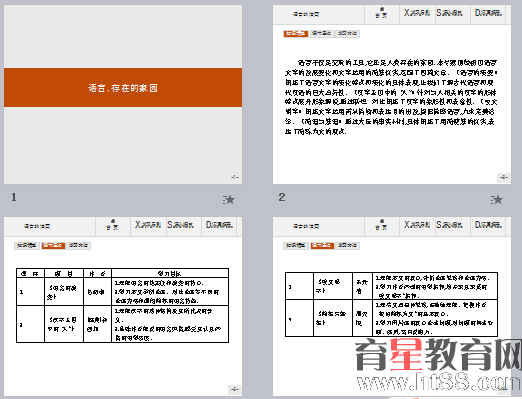Click the orange highlighted sub-tab in slide 2
This screenshot has height=399, width=522.
[x=296, y=33]
